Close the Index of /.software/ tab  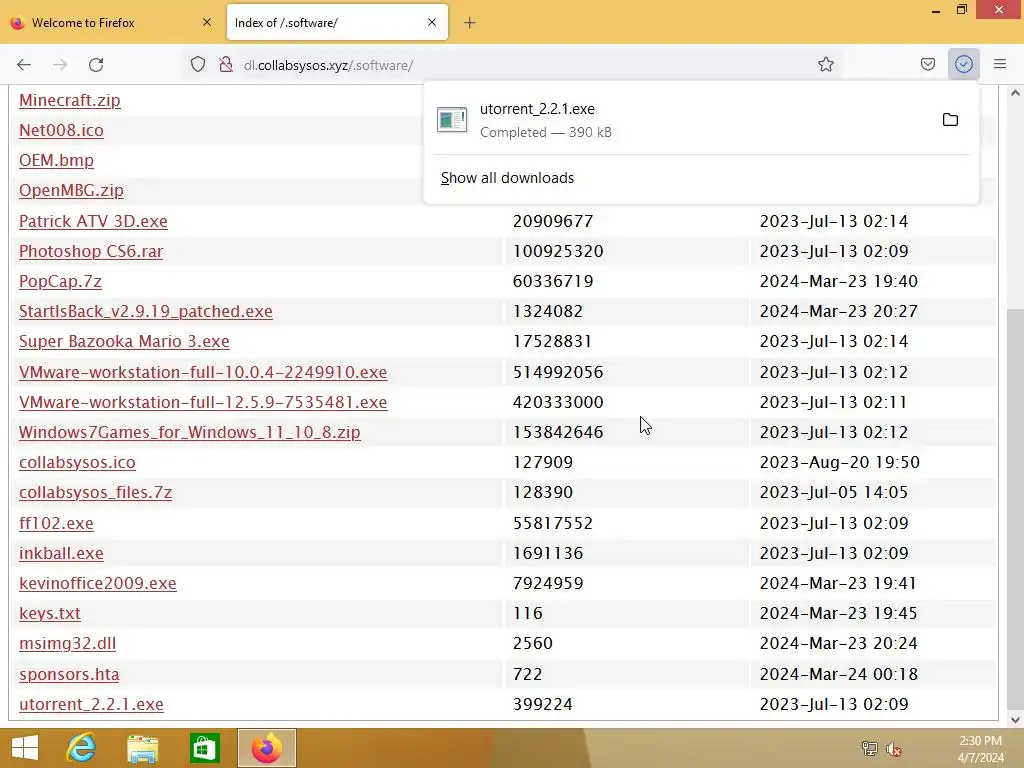432,22
